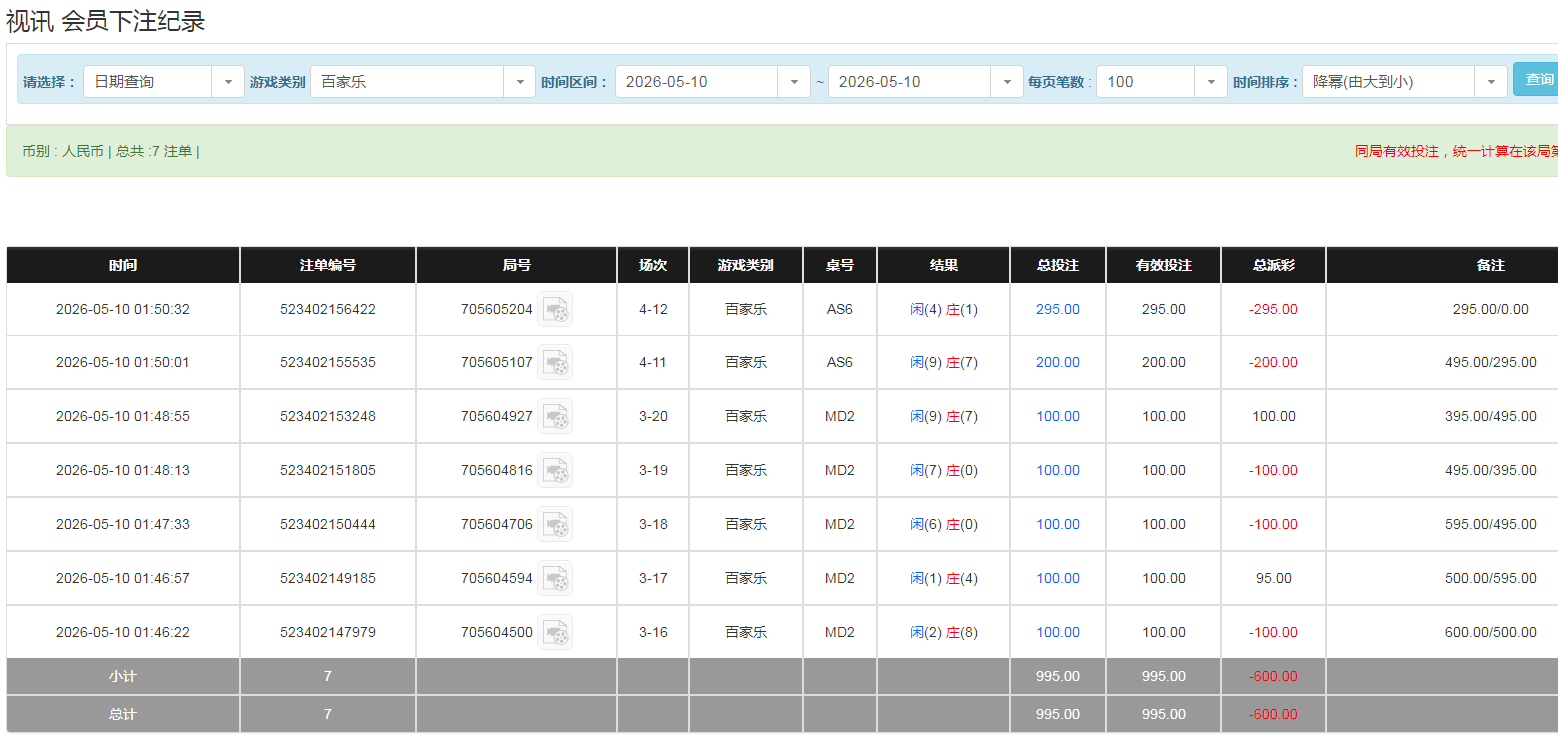This screenshot has width=1558, height=741.
Task: Click the 结果 column header
Action: coord(944,266)
